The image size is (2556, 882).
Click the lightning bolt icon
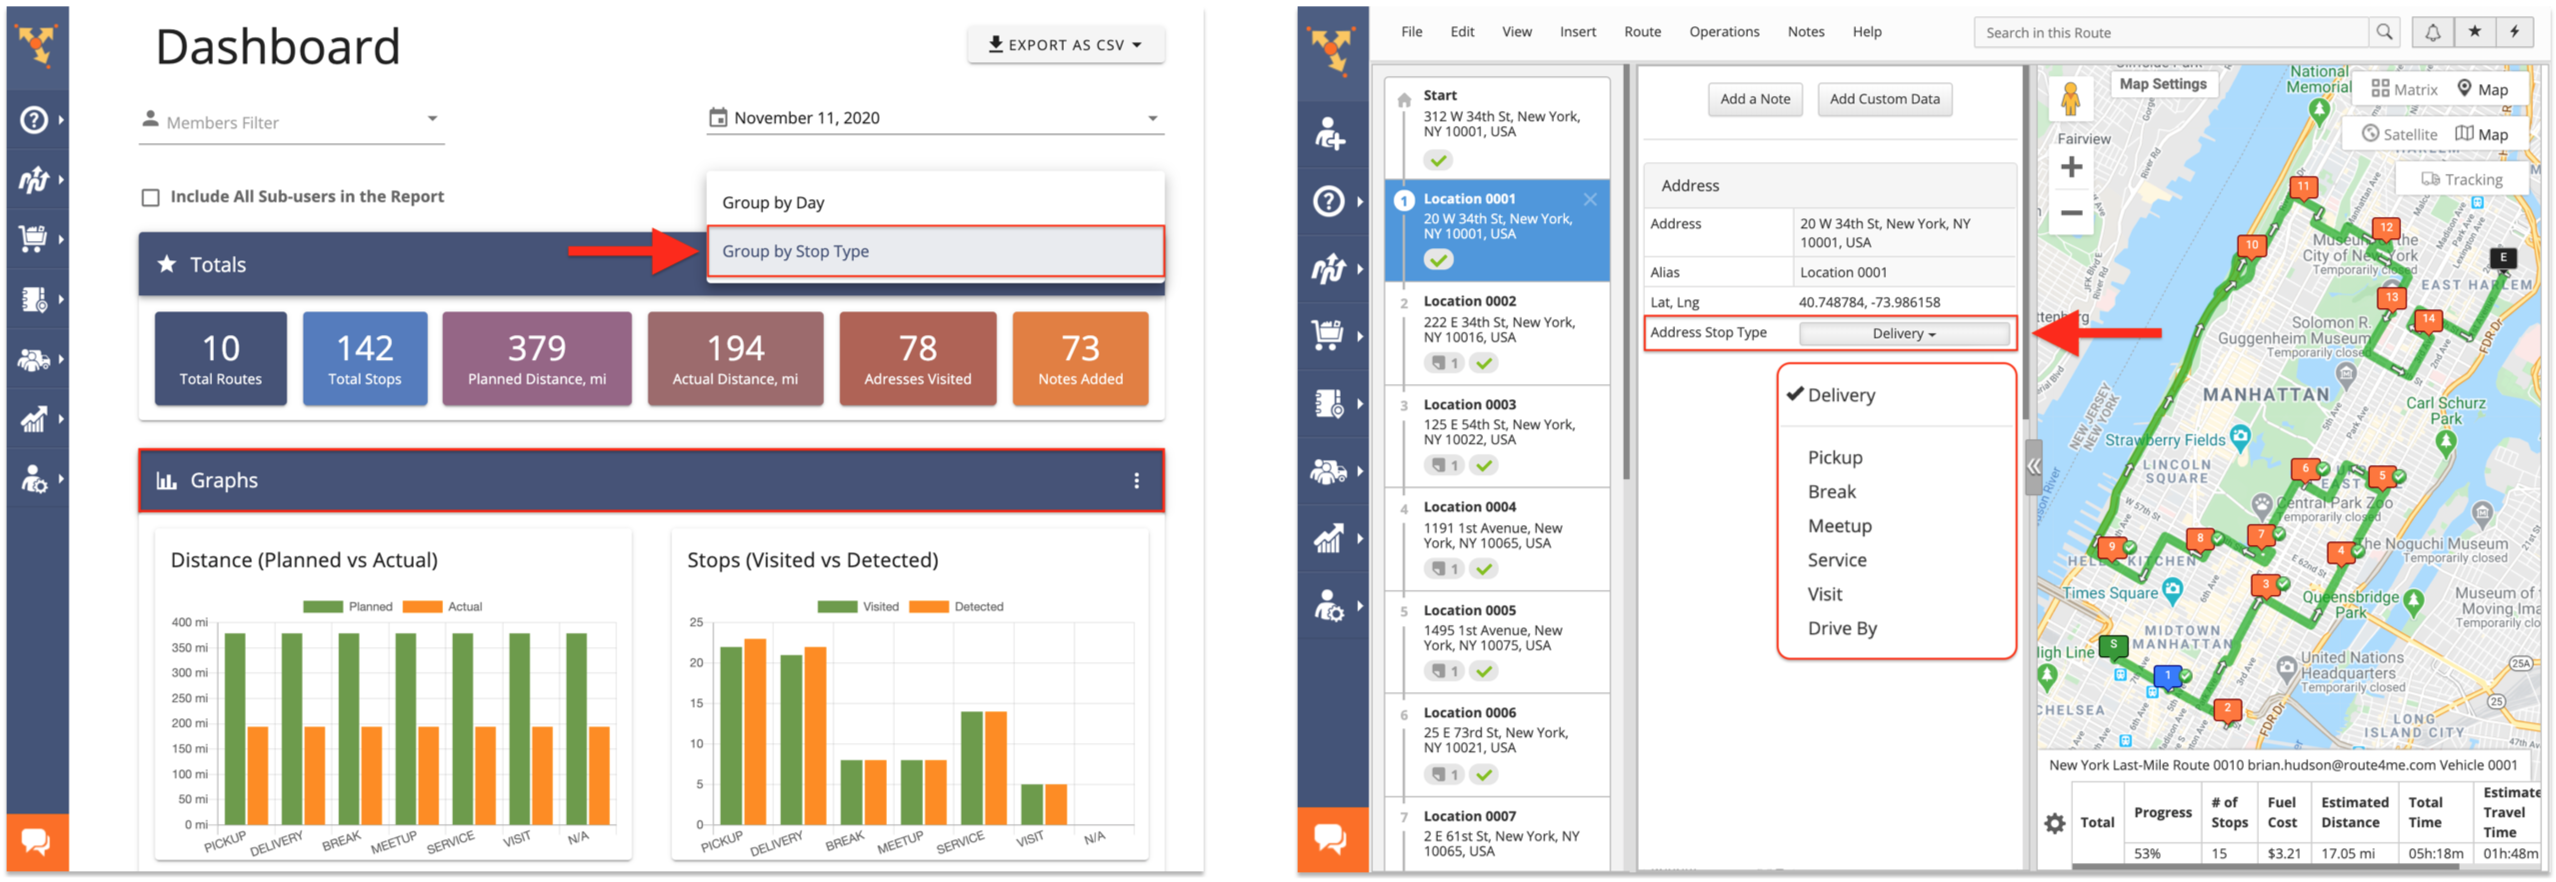(2515, 32)
